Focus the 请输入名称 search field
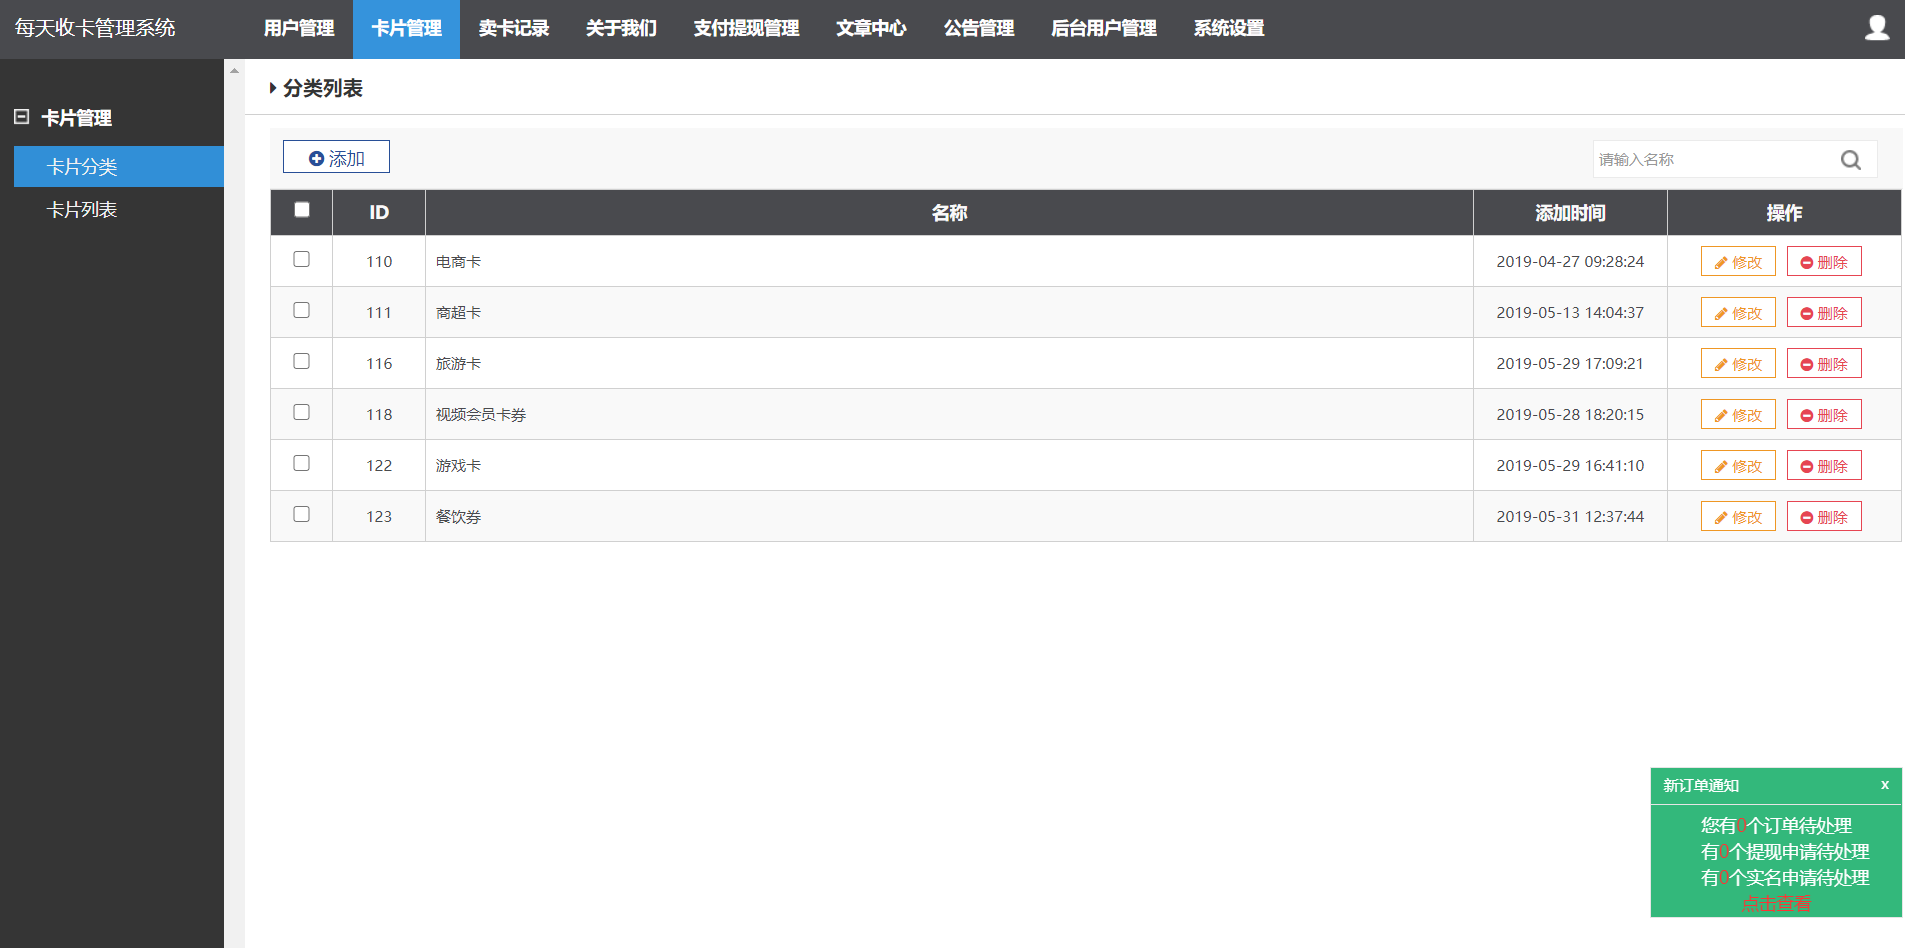 [1712, 160]
